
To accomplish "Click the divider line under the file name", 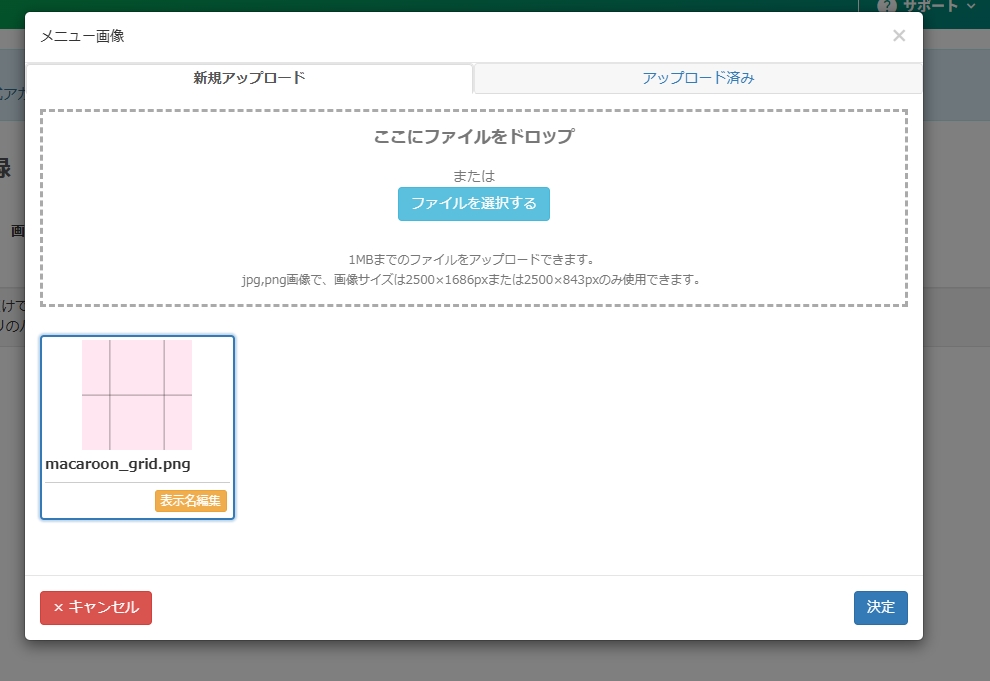I will (137, 483).
